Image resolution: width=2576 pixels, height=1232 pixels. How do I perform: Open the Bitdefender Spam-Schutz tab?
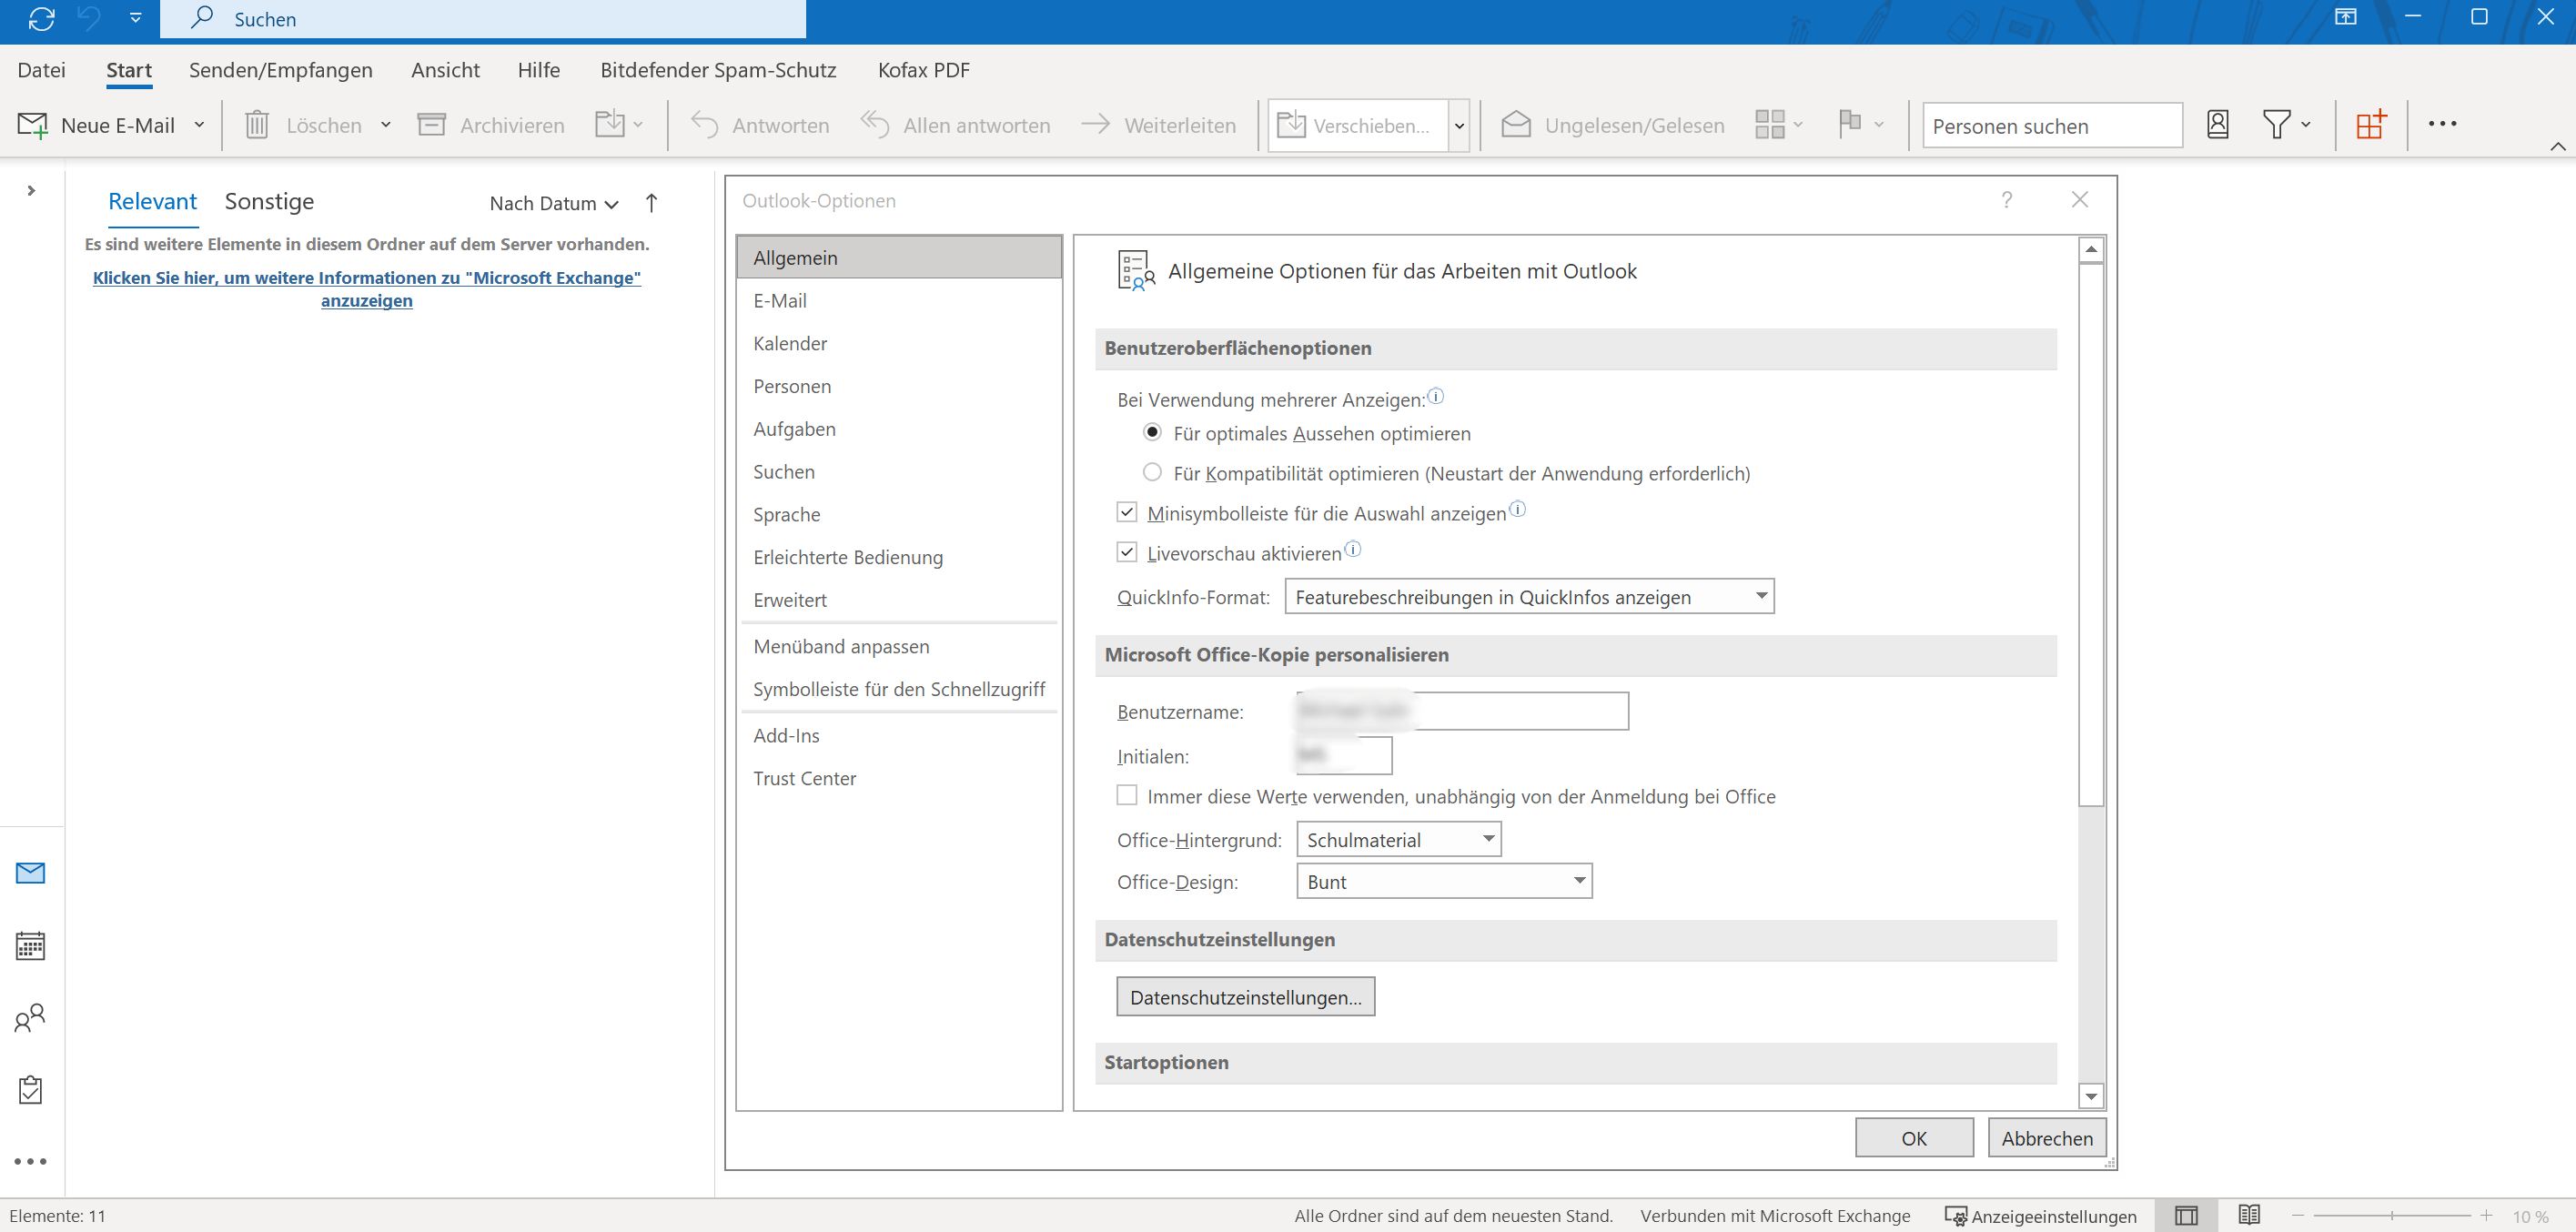coord(718,70)
